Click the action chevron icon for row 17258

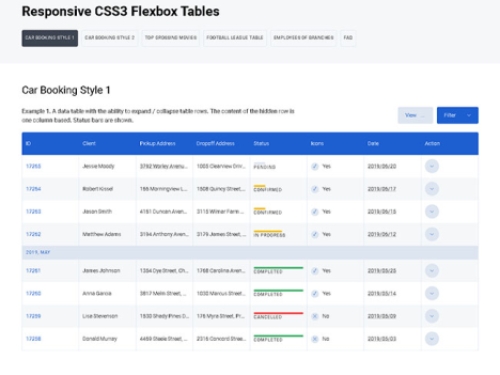click(432, 339)
